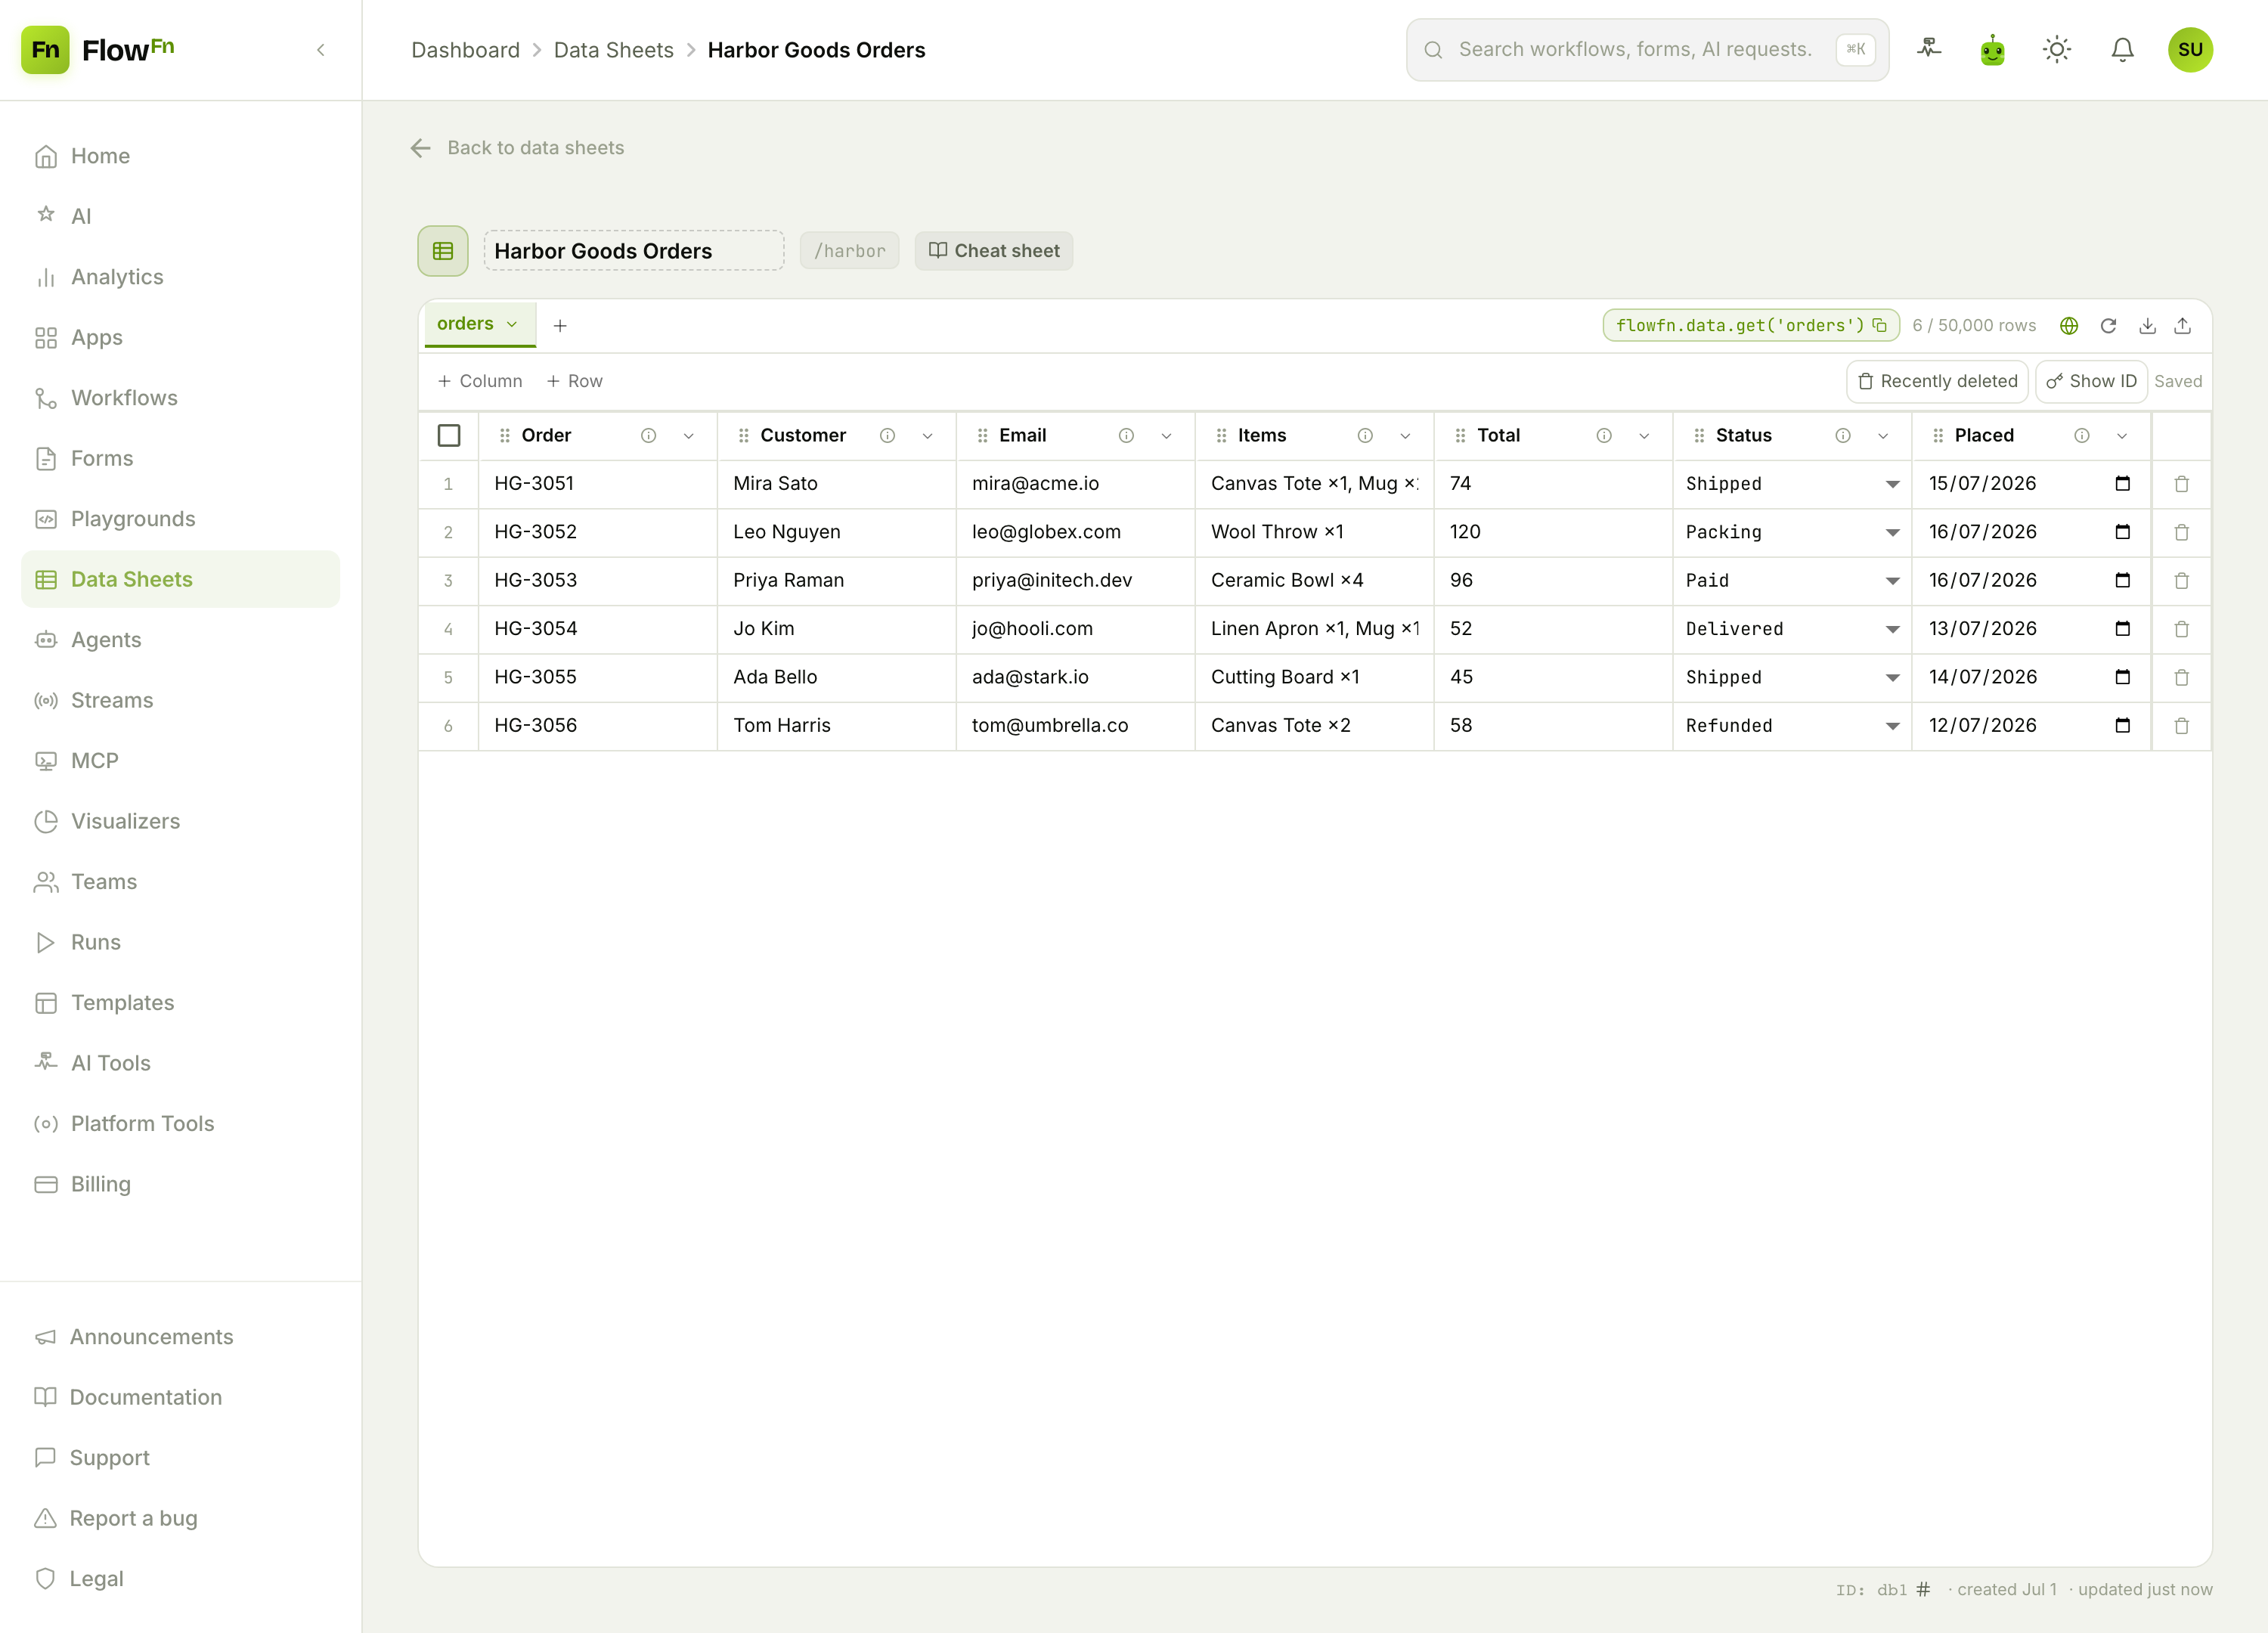Open Customer column menu chevron
This screenshot has height=1633, width=2268.
[927, 435]
